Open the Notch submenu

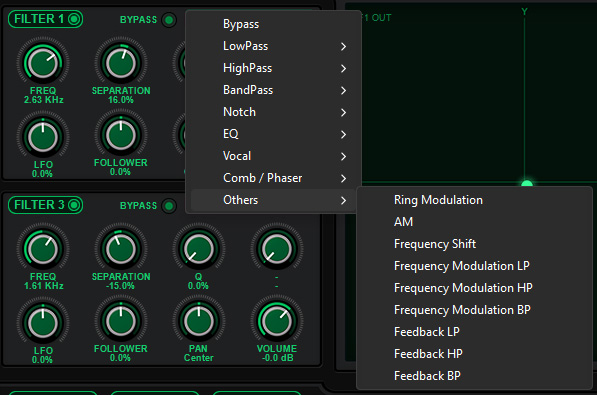point(273,112)
